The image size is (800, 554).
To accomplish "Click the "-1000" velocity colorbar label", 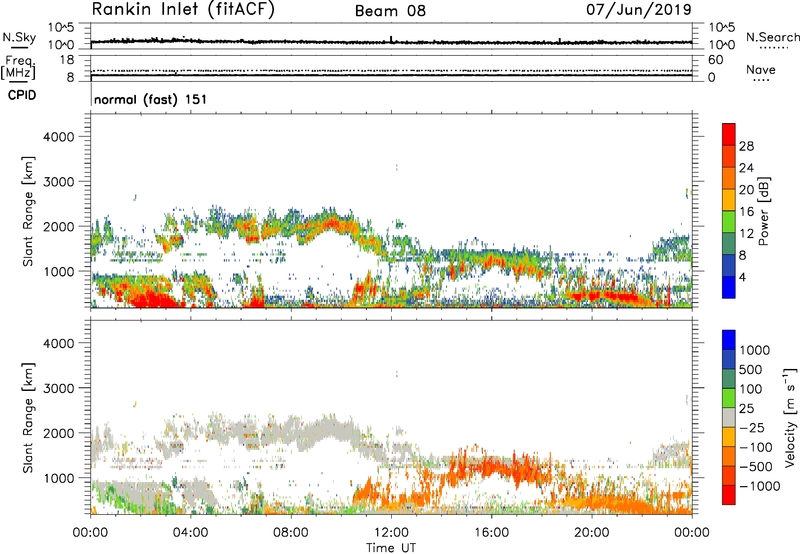I will click(x=759, y=486).
